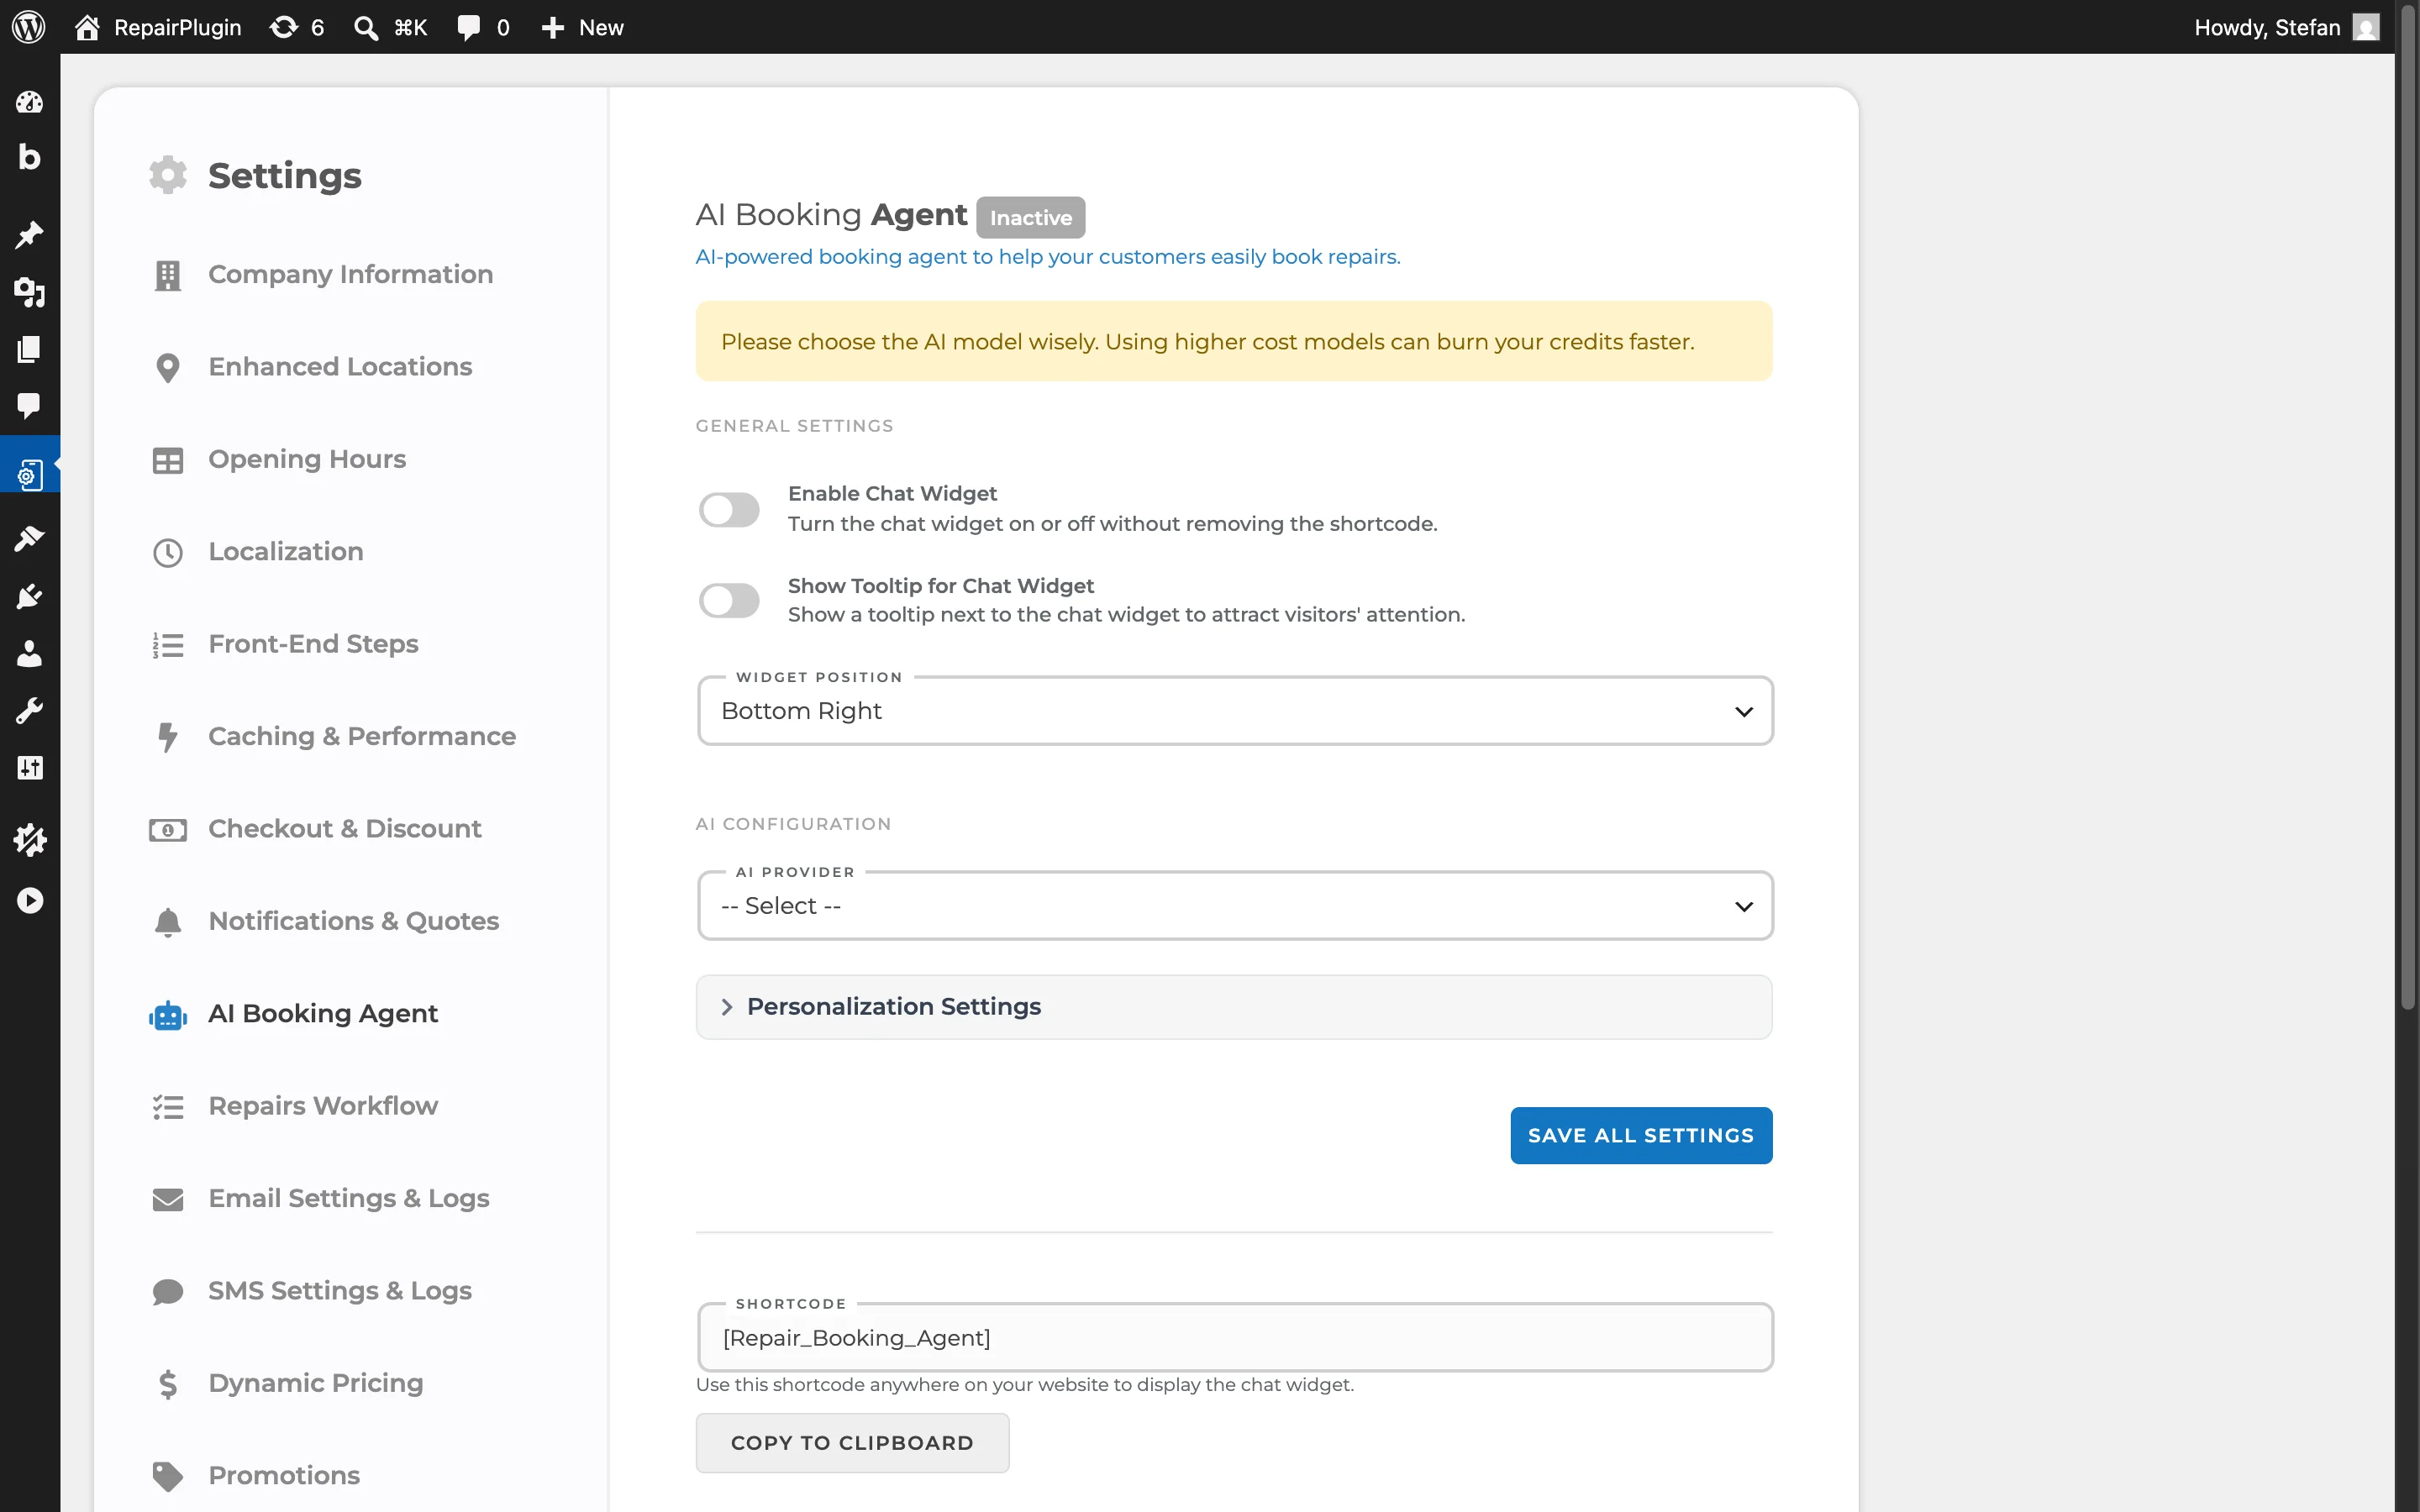This screenshot has width=2420, height=1512.
Task: Open the Tools wrench icon in sidebar
Action: (x=29, y=711)
